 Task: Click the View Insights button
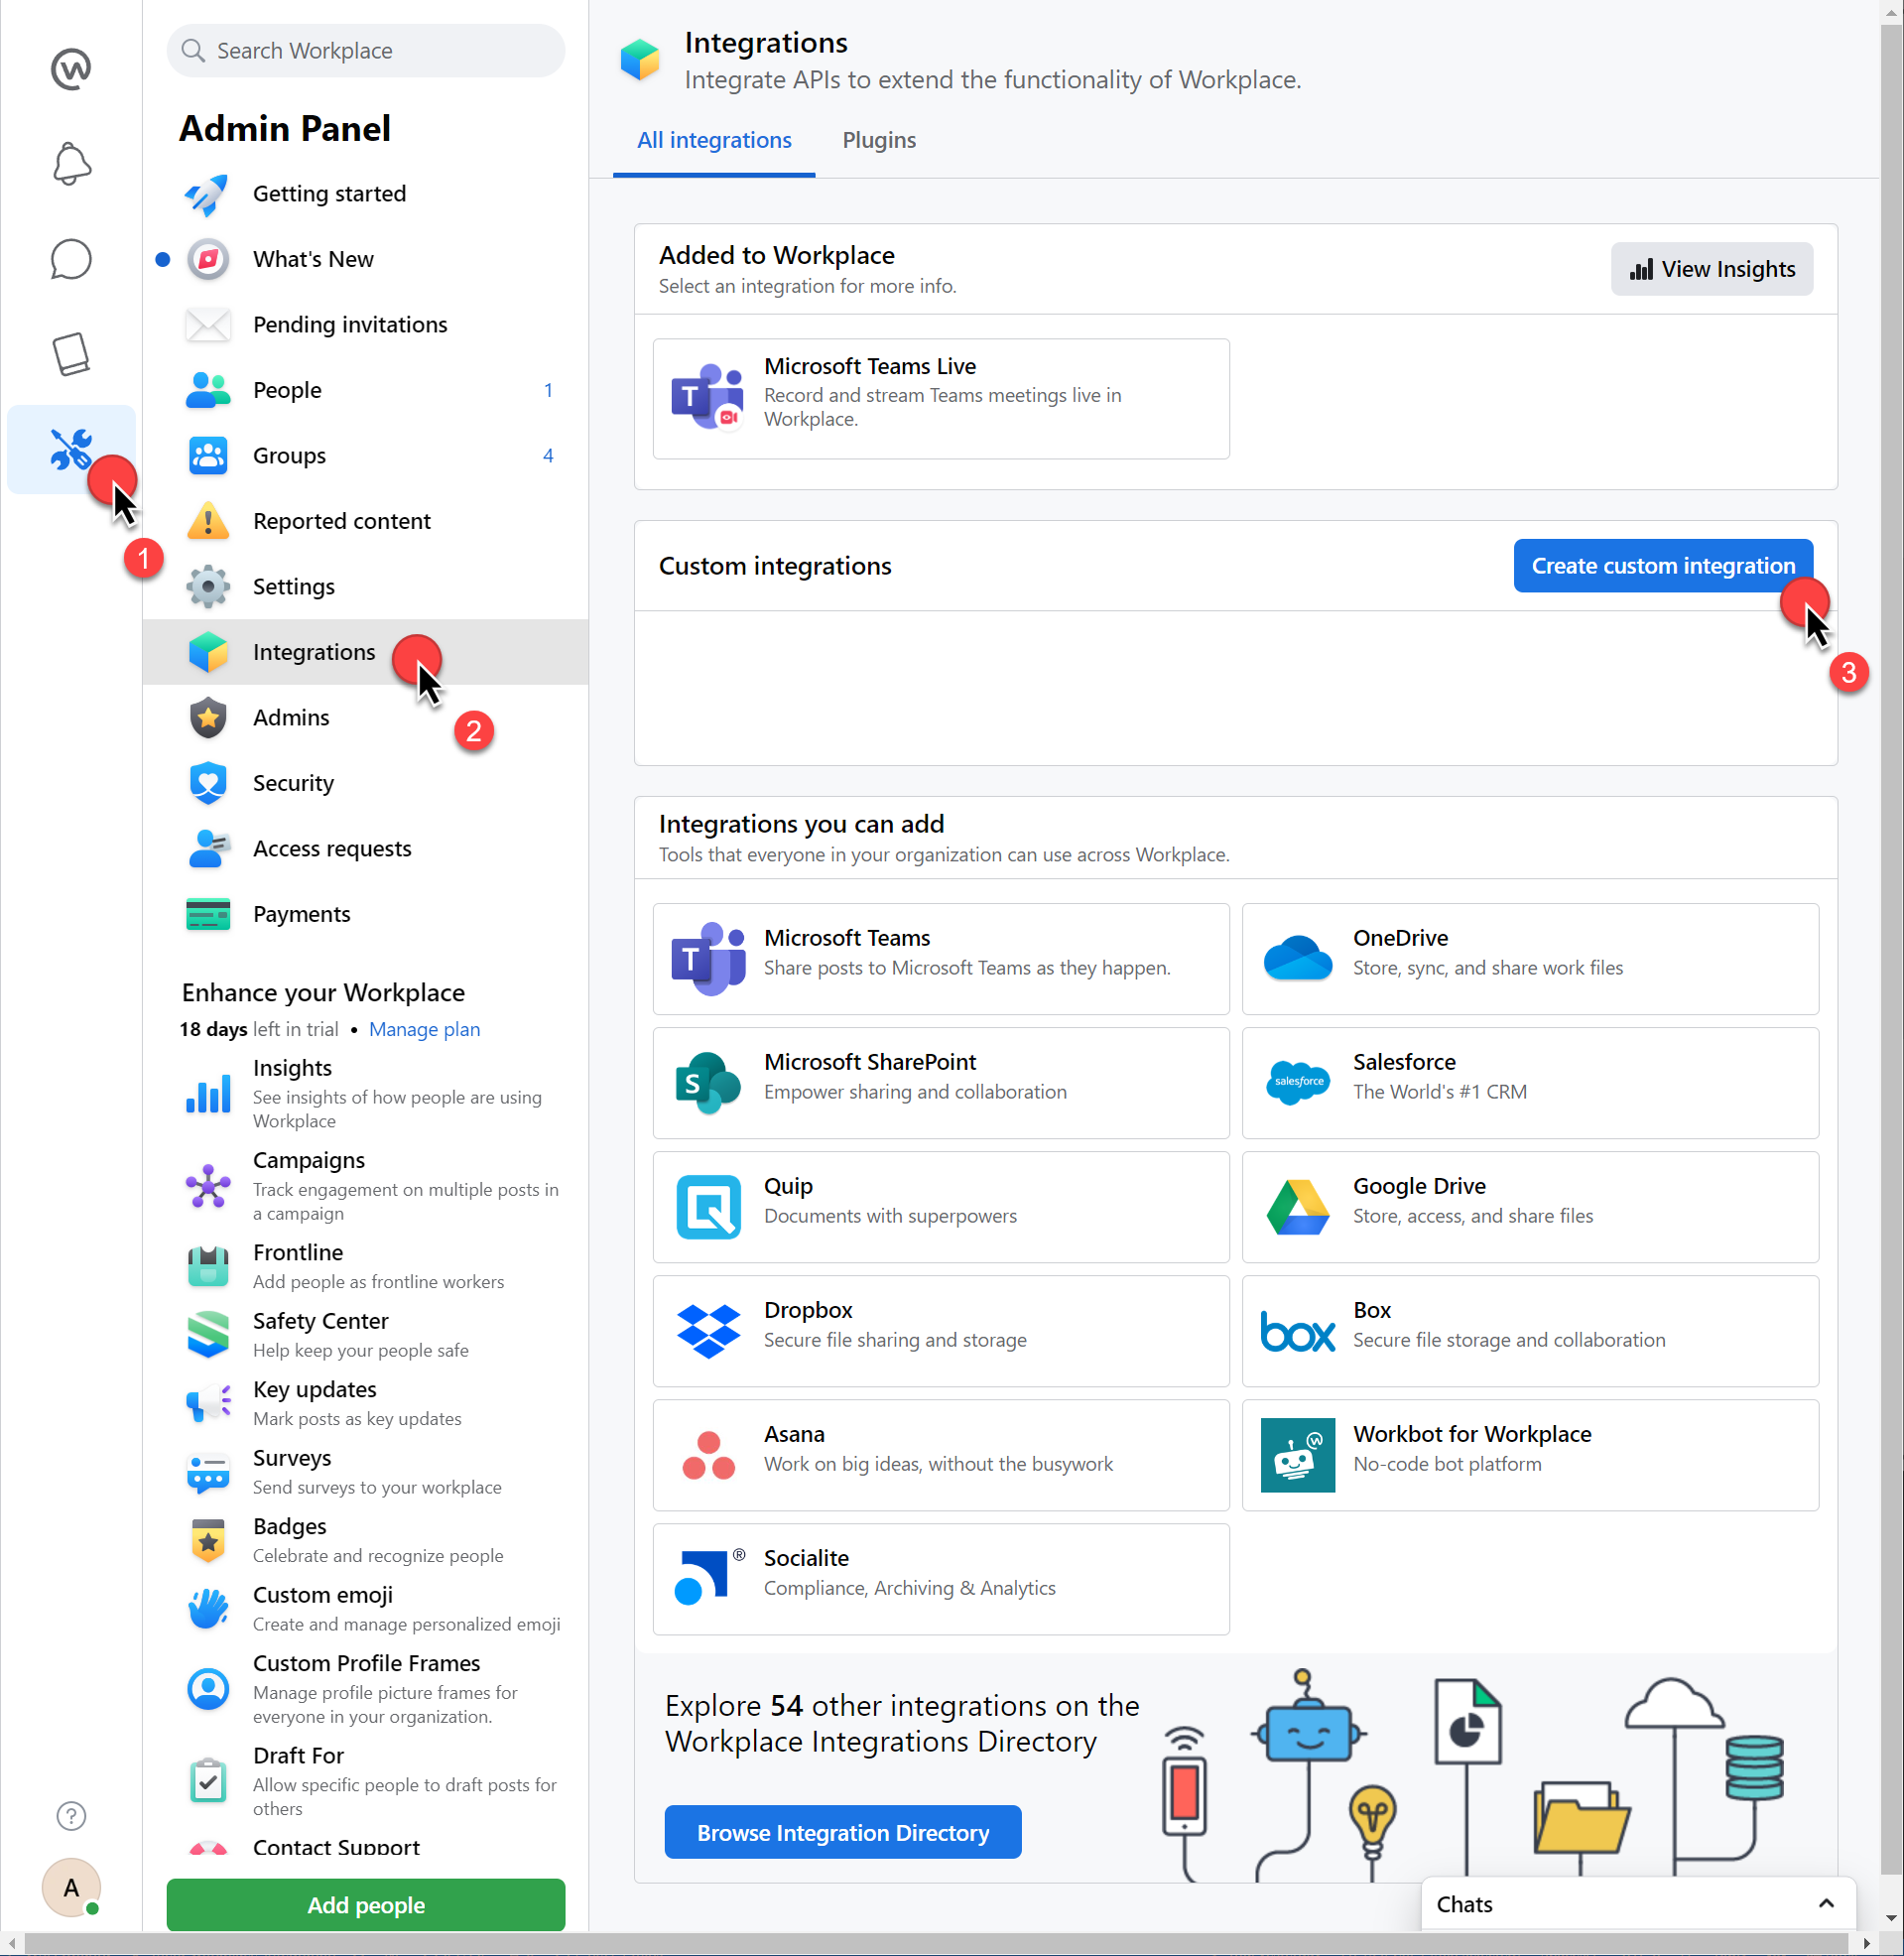click(x=1711, y=269)
